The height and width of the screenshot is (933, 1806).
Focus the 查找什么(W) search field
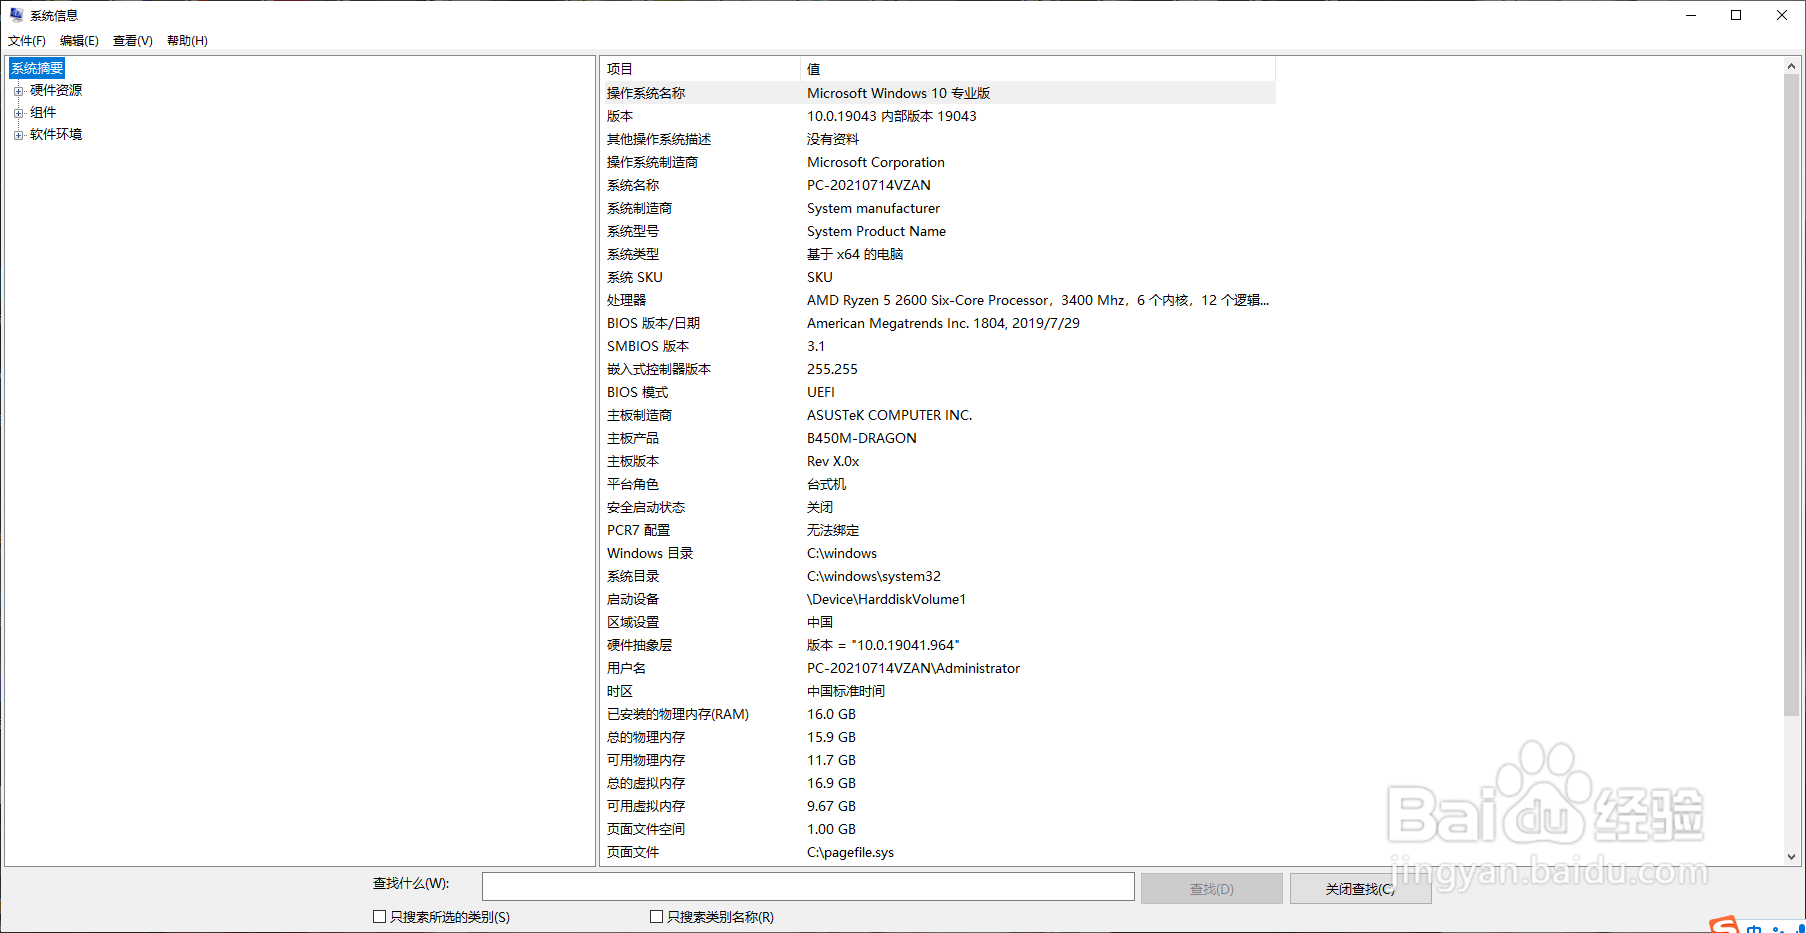(x=808, y=887)
